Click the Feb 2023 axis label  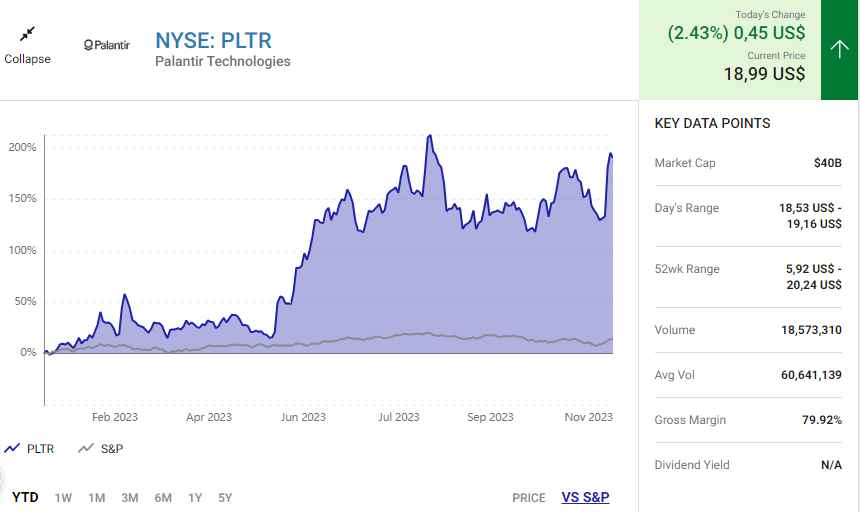[115, 417]
